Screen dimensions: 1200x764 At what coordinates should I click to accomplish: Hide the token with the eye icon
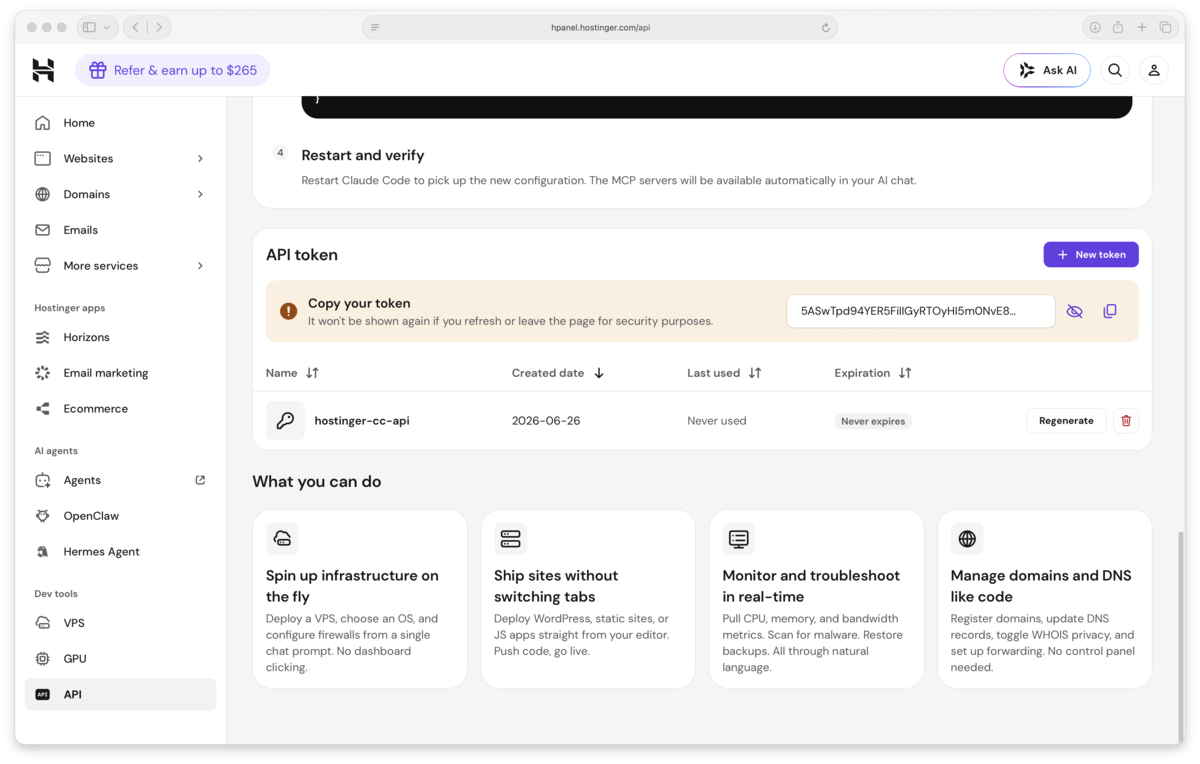(1075, 311)
